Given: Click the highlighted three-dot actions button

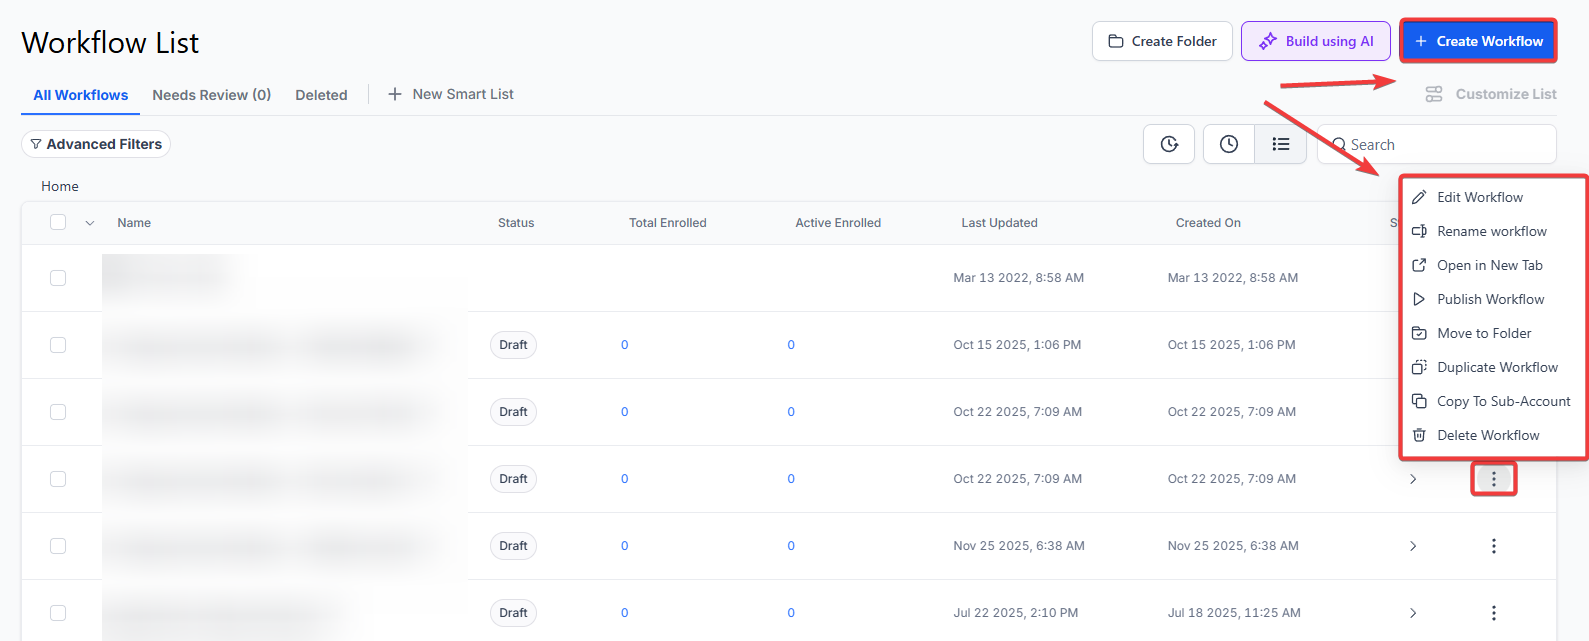Looking at the screenshot, I should [x=1493, y=479].
